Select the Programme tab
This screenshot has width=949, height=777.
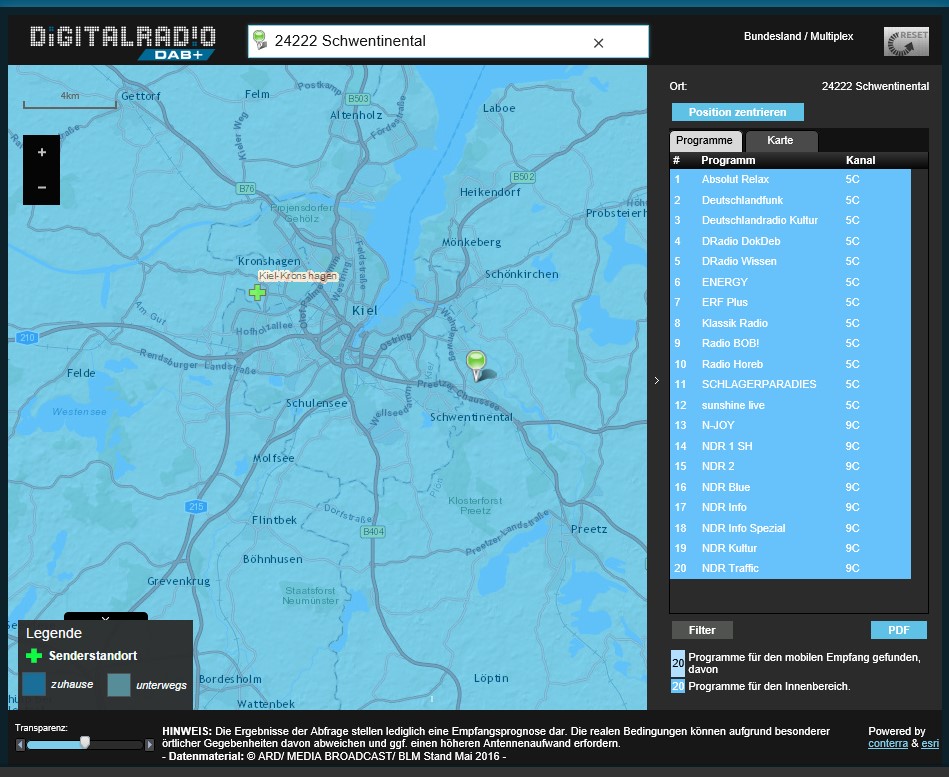pos(704,141)
